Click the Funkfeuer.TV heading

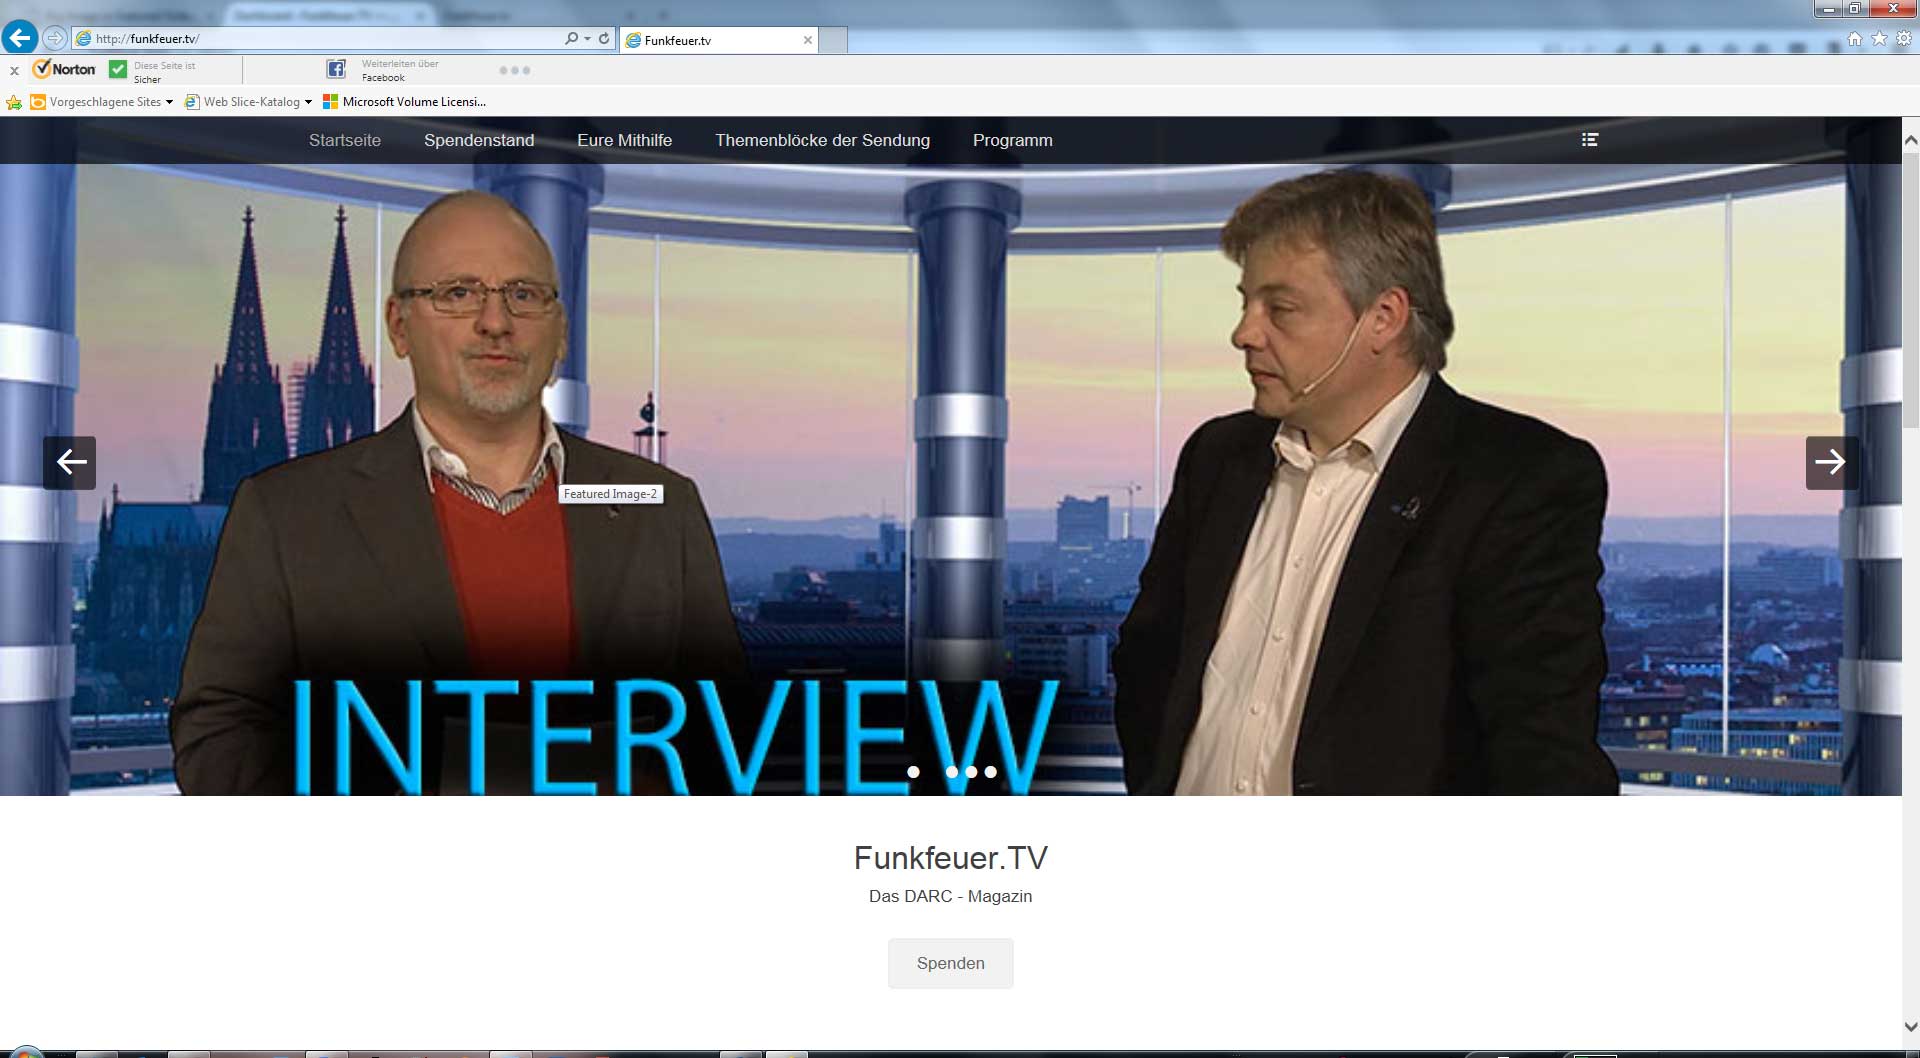(950, 858)
